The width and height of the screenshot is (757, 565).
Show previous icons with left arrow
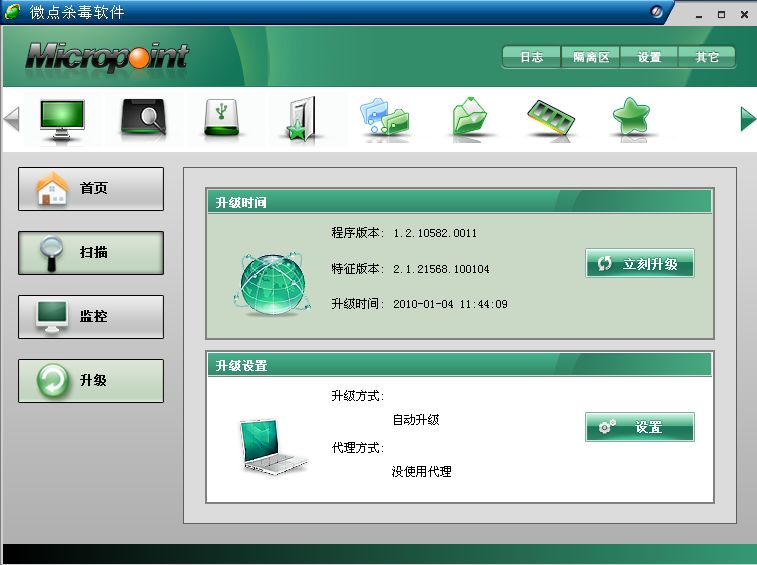coord(12,119)
